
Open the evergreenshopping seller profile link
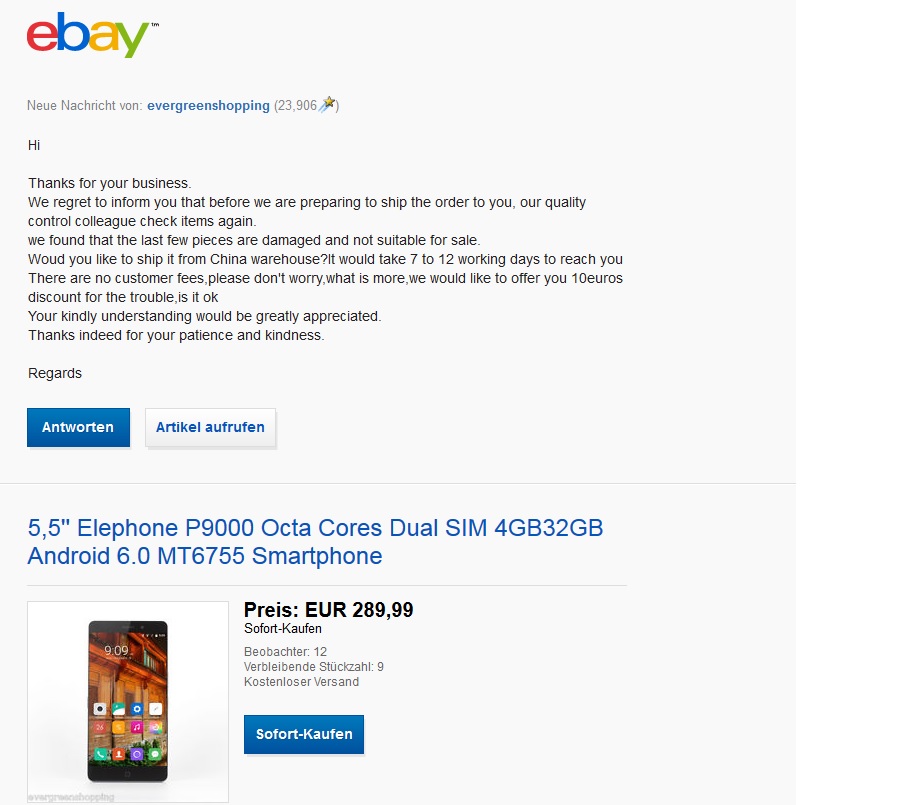208,105
